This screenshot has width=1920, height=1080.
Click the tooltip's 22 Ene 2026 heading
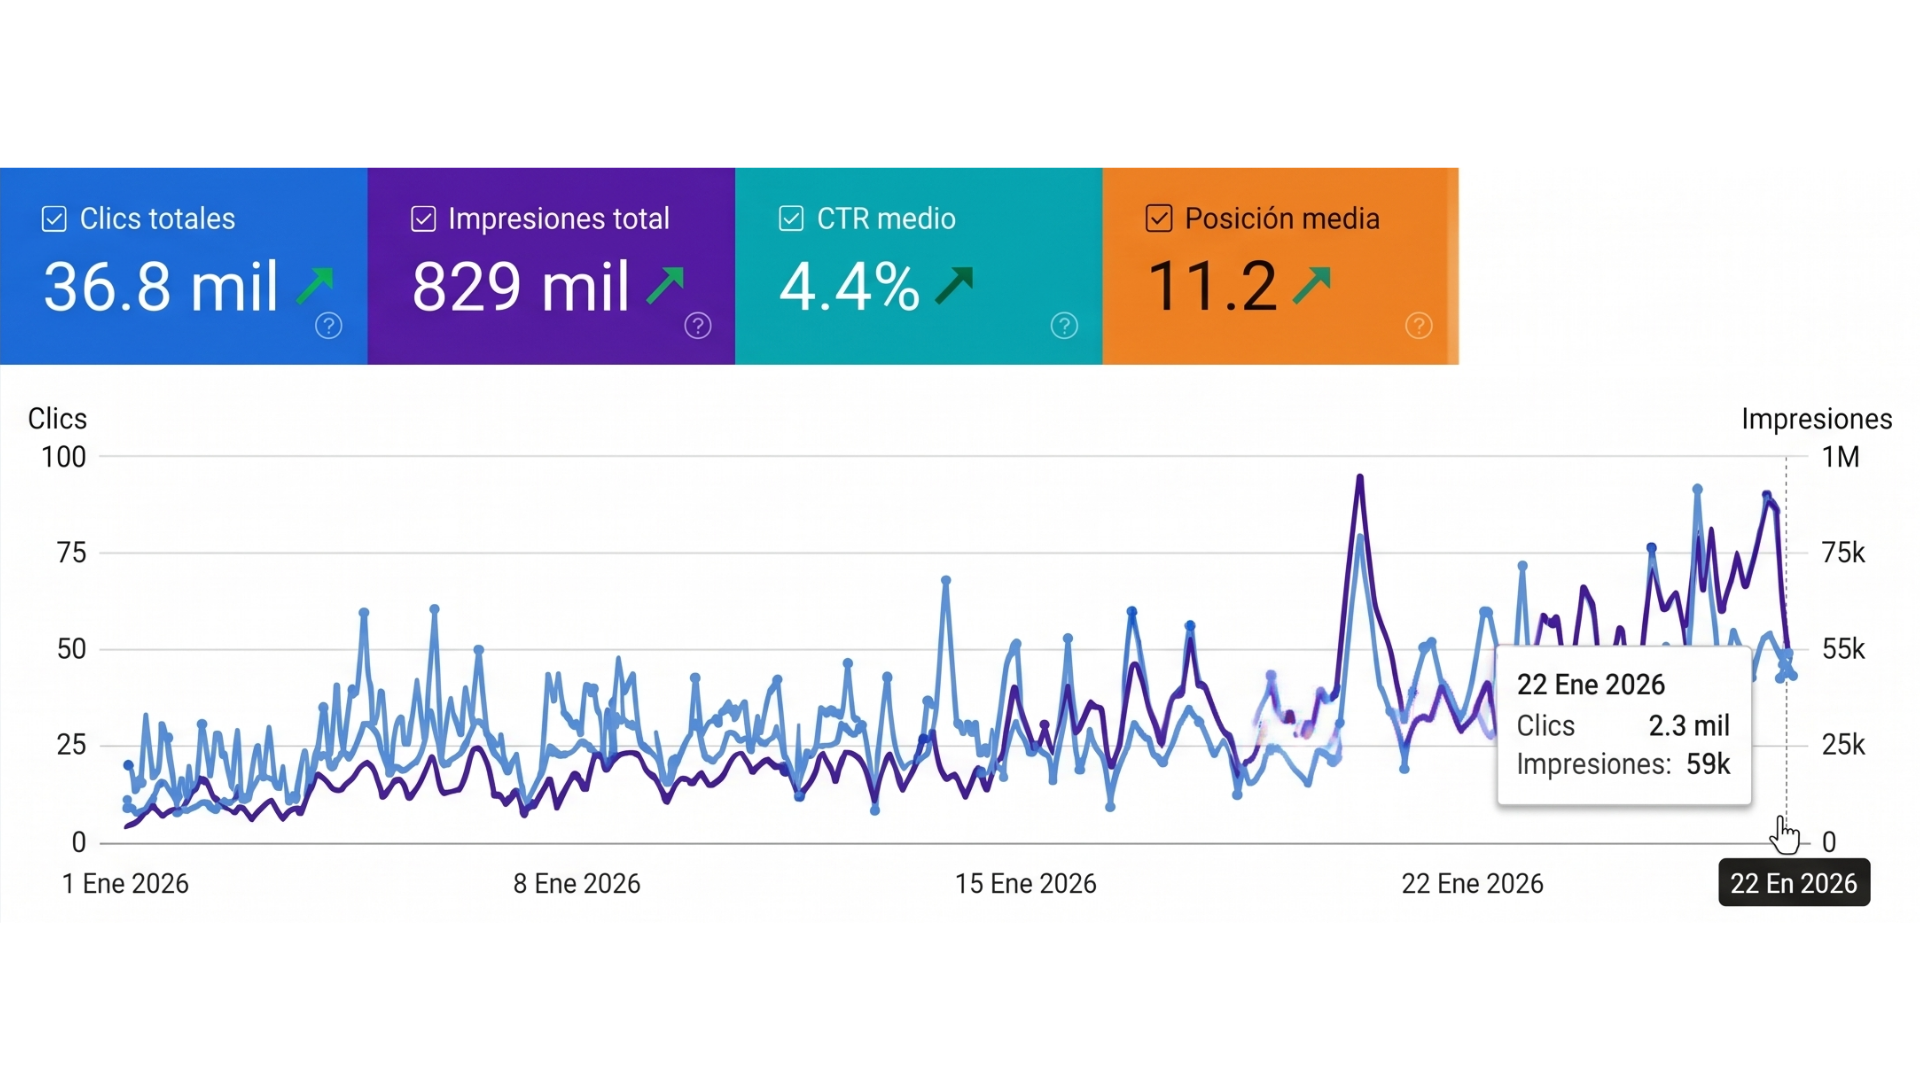(1591, 685)
